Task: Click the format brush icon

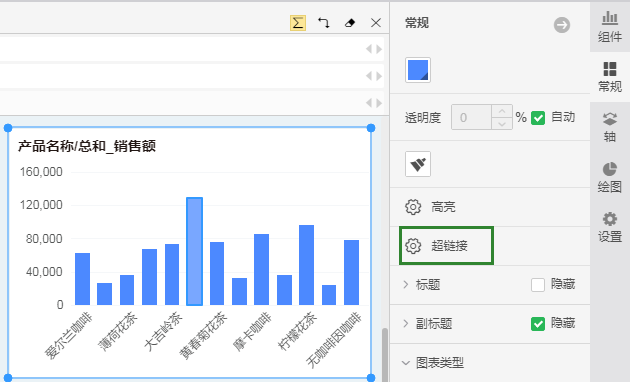Action: [418, 164]
